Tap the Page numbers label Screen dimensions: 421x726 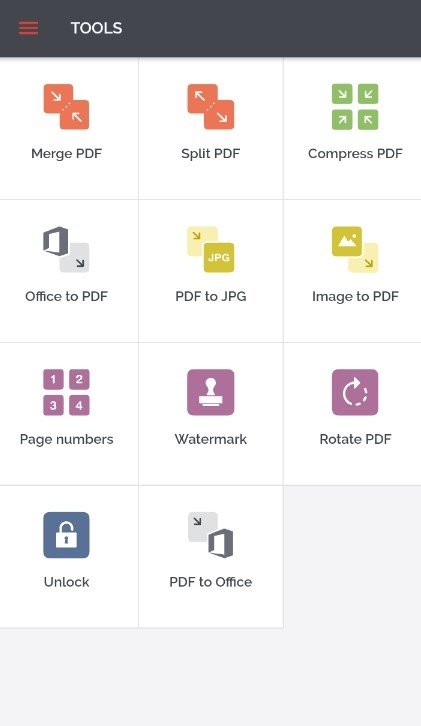(66, 439)
